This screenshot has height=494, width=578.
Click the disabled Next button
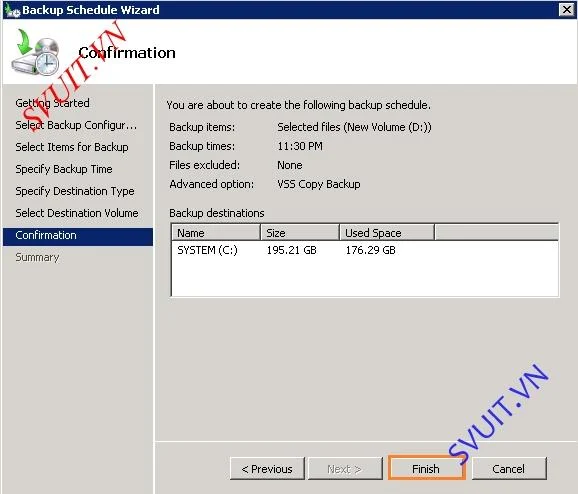tap(345, 469)
